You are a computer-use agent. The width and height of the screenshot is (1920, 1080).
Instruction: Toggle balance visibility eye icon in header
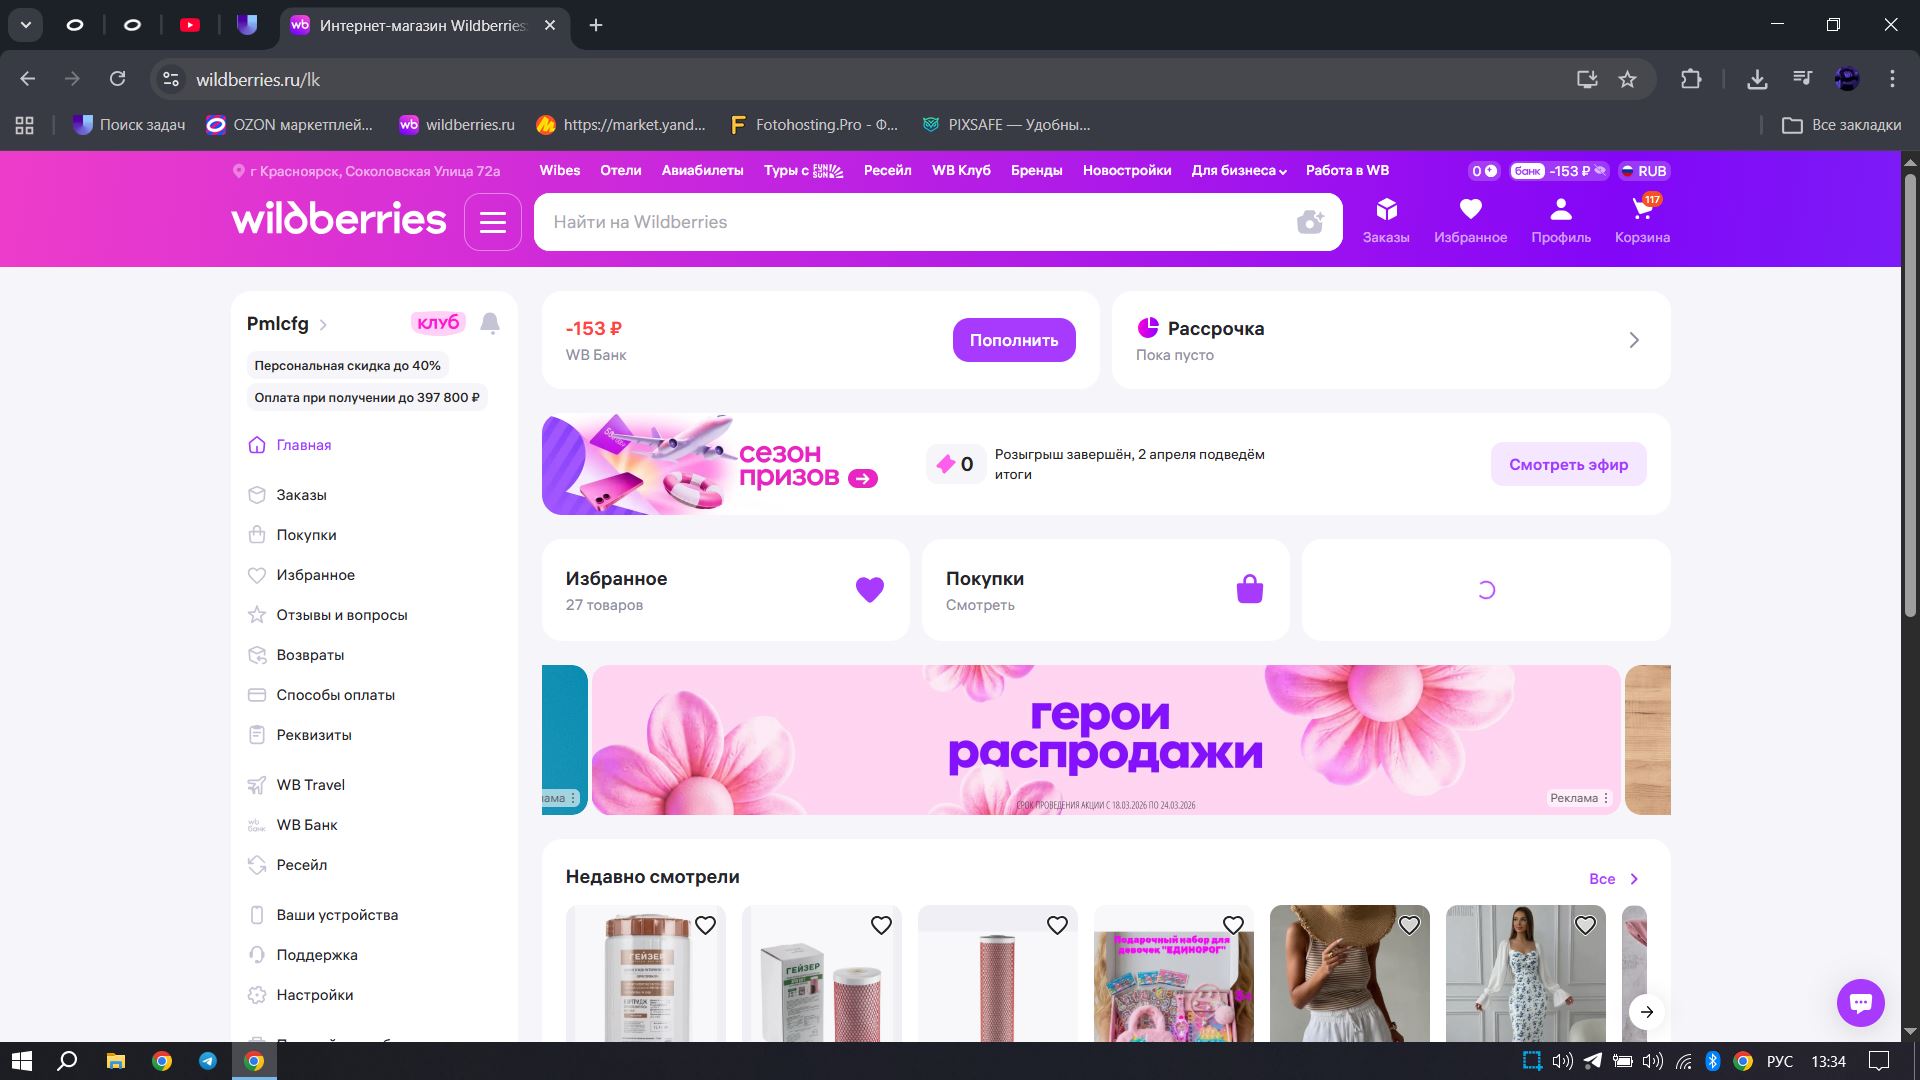click(x=1600, y=171)
